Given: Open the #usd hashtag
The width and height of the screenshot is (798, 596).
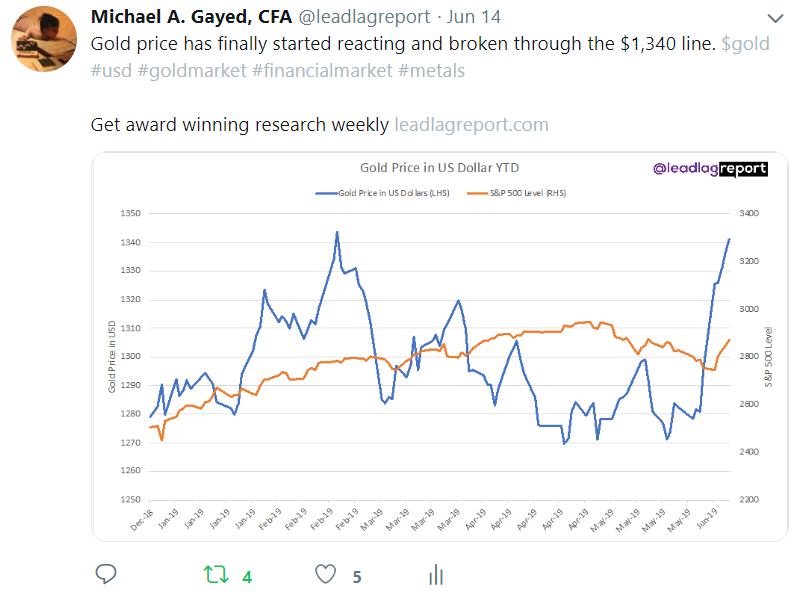Looking at the screenshot, I should pos(113,71).
